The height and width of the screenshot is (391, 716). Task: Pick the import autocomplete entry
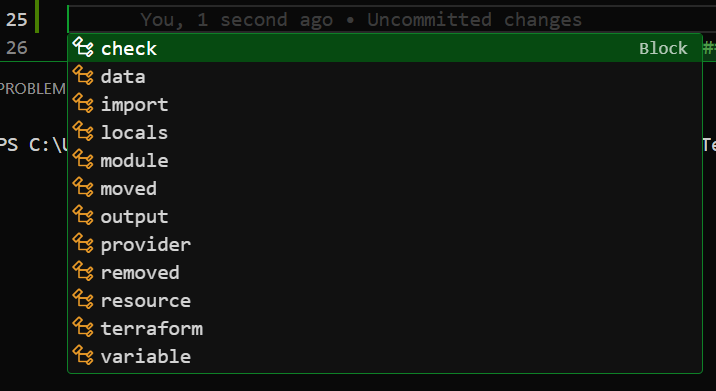pyautogui.click(x=384, y=104)
